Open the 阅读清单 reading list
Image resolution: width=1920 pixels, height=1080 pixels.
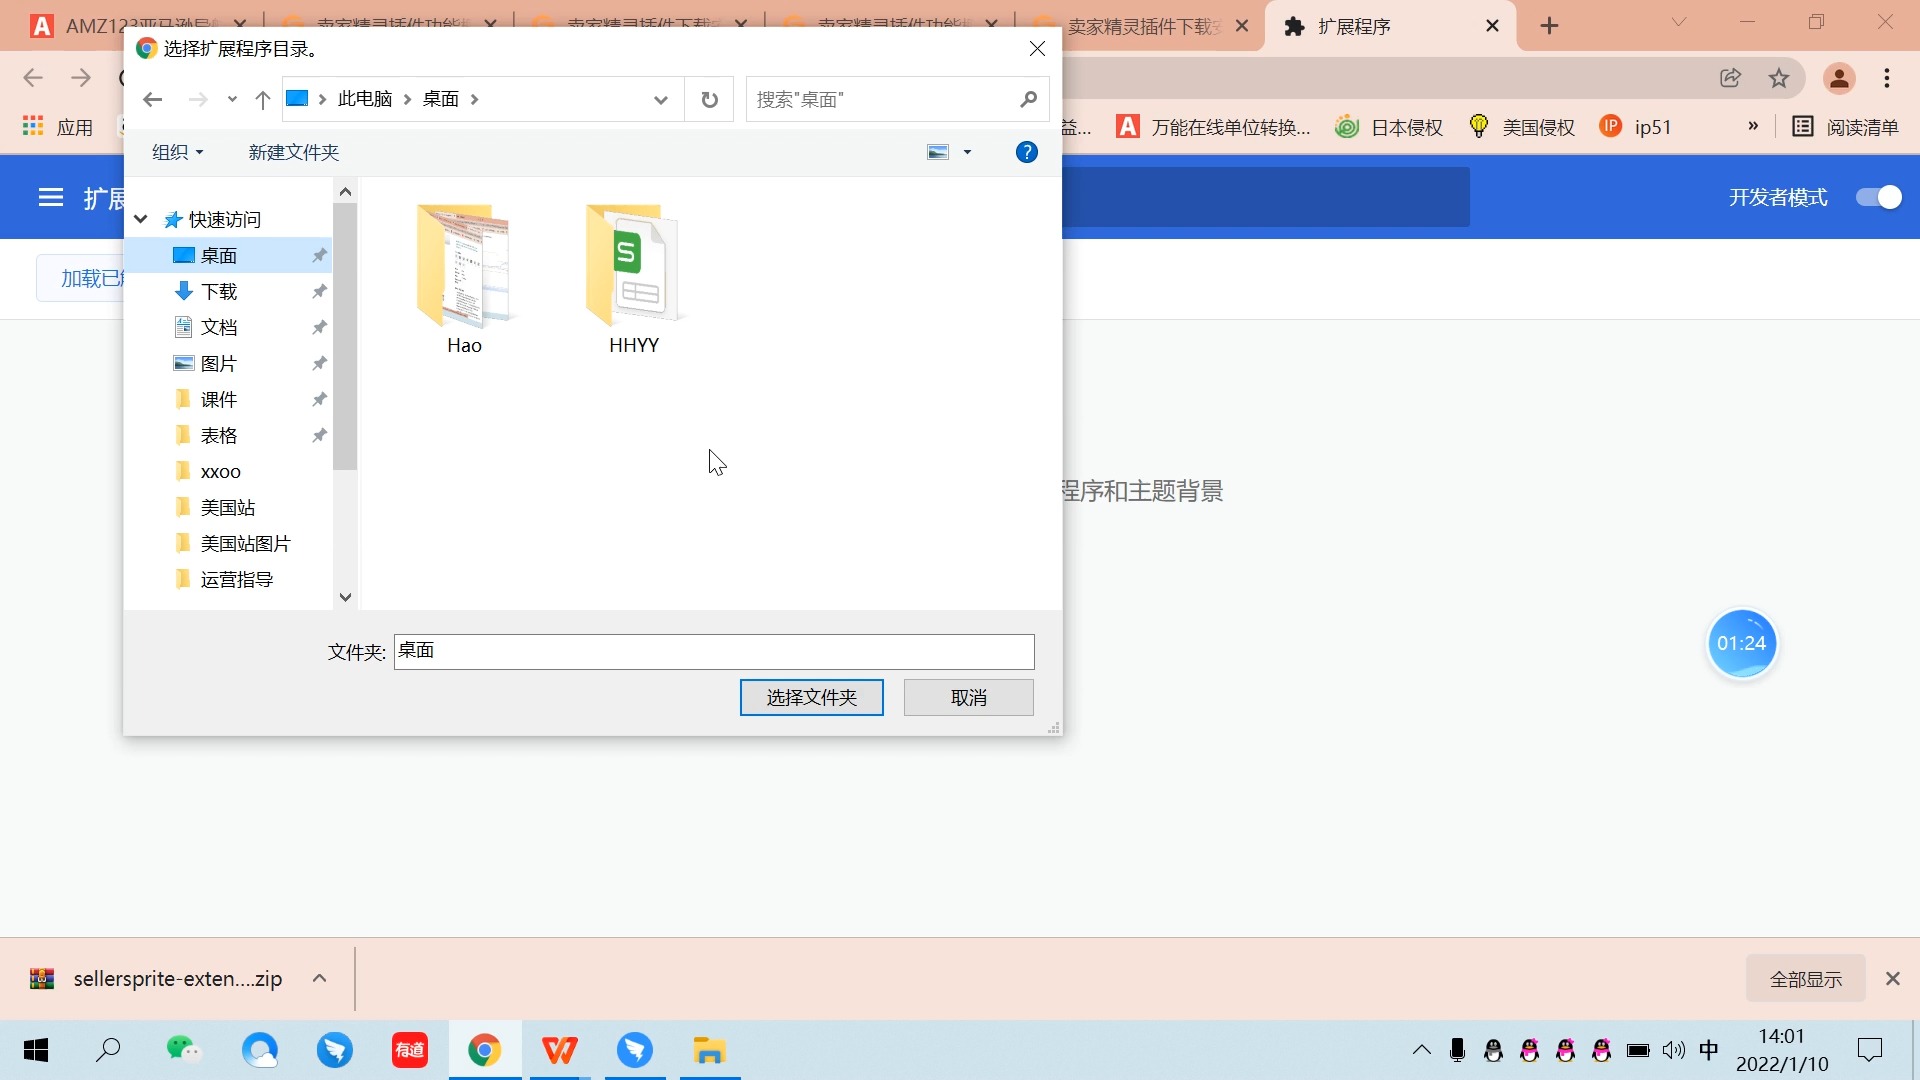coord(1846,127)
